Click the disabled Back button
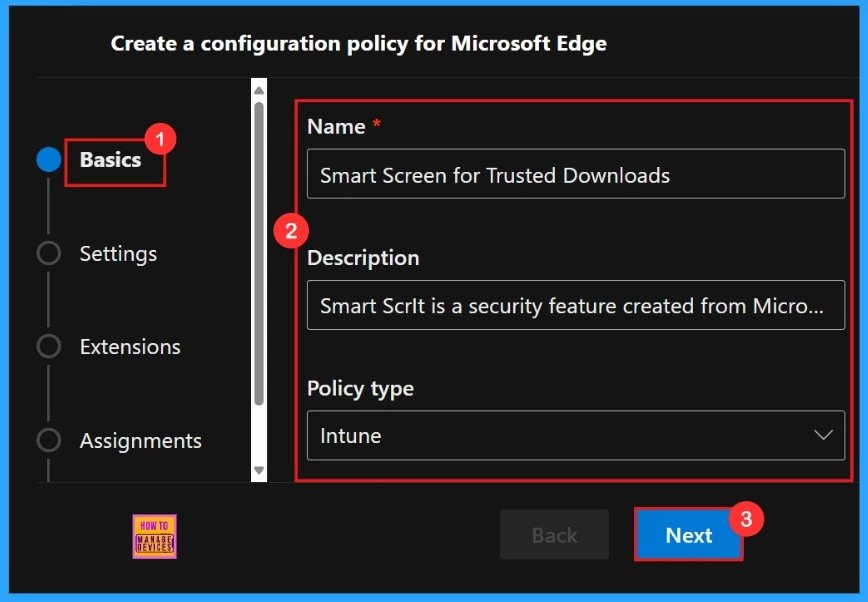The width and height of the screenshot is (868, 602). tap(554, 535)
